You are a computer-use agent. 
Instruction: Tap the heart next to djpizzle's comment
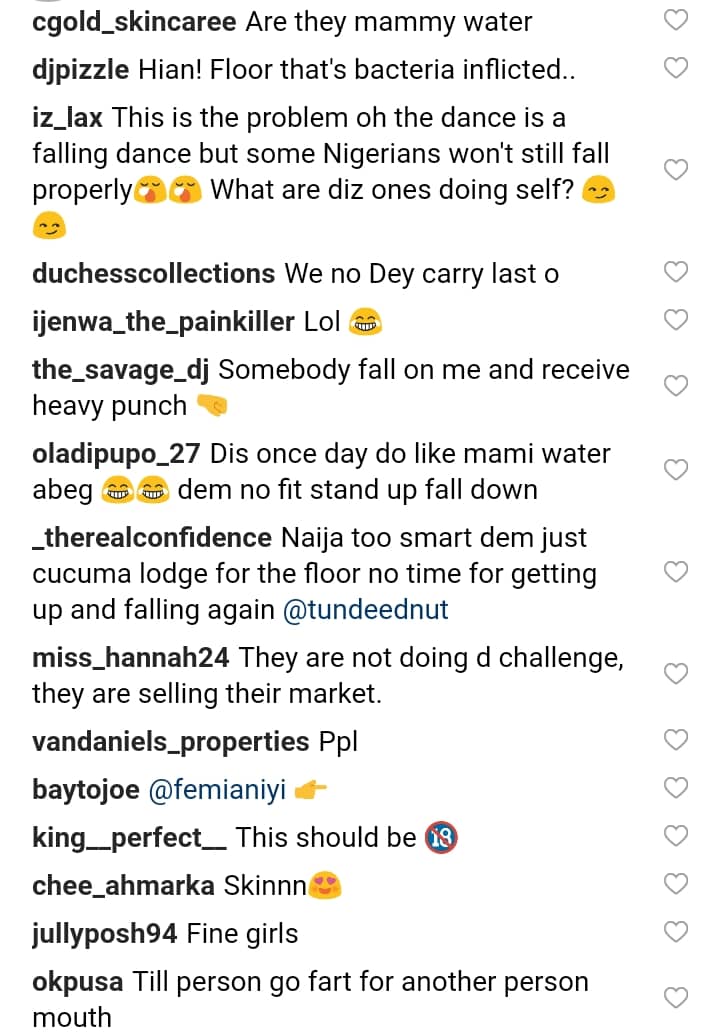[677, 68]
